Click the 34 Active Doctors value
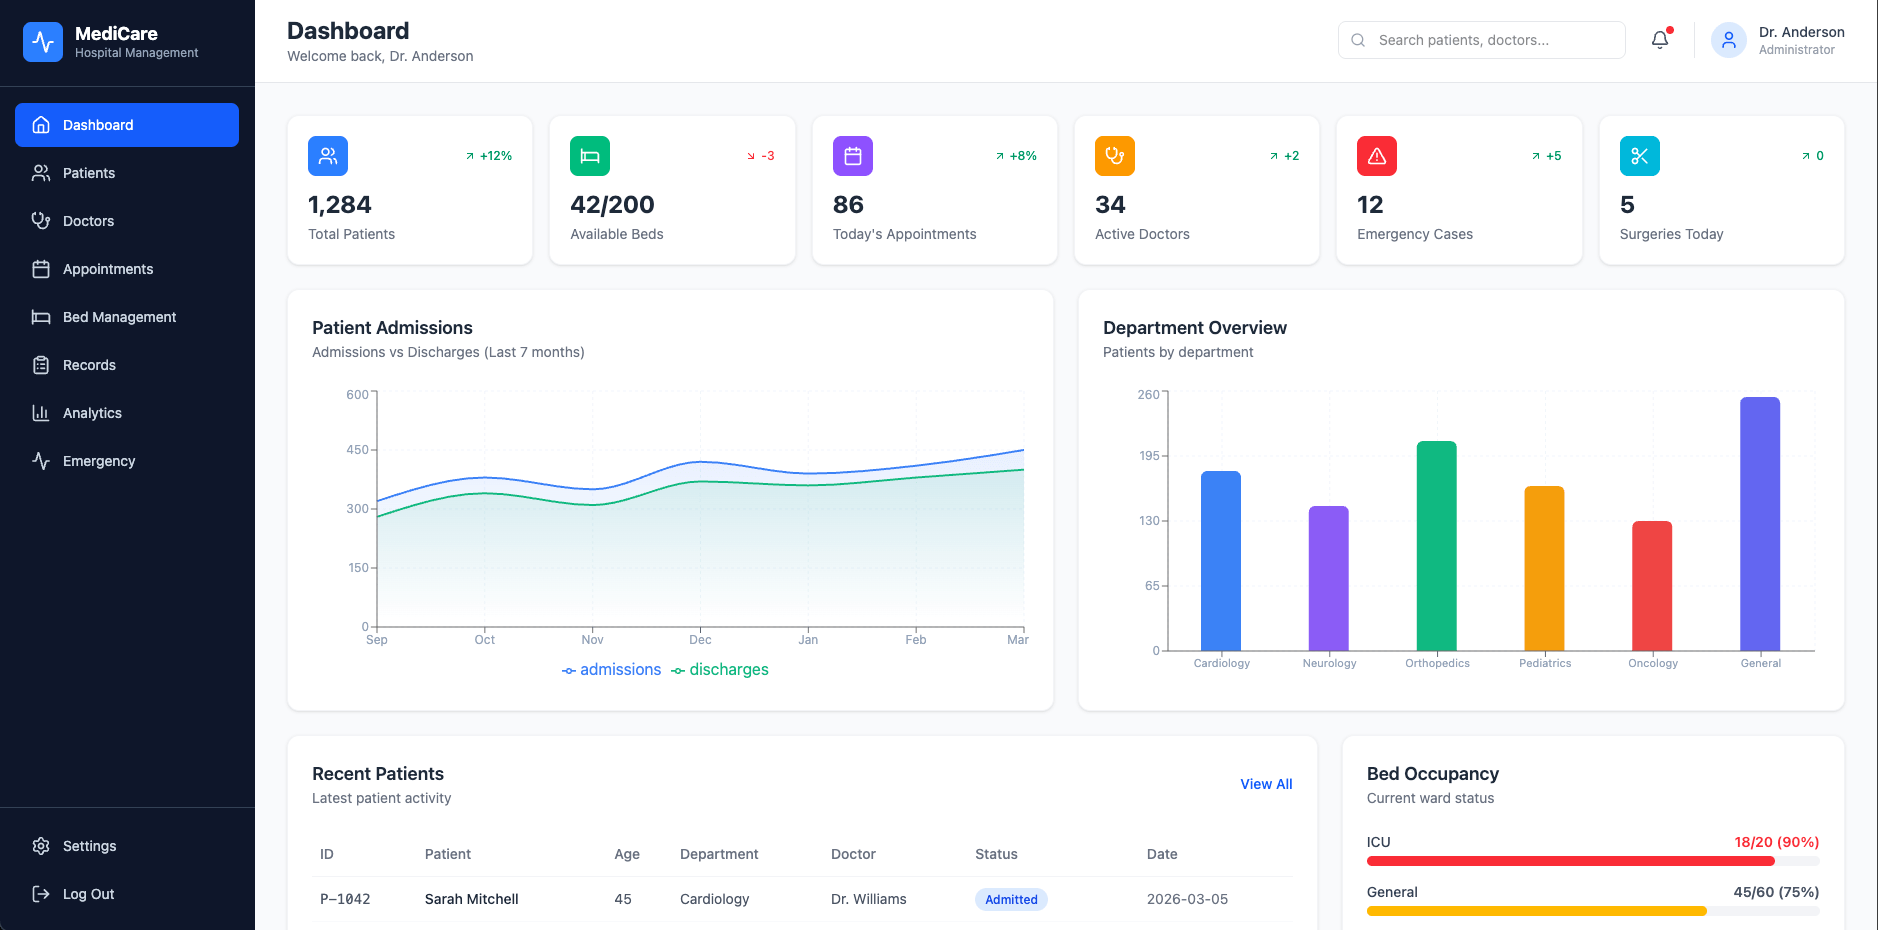This screenshot has height=930, width=1878. pyautogui.click(x=1110, y=205)
